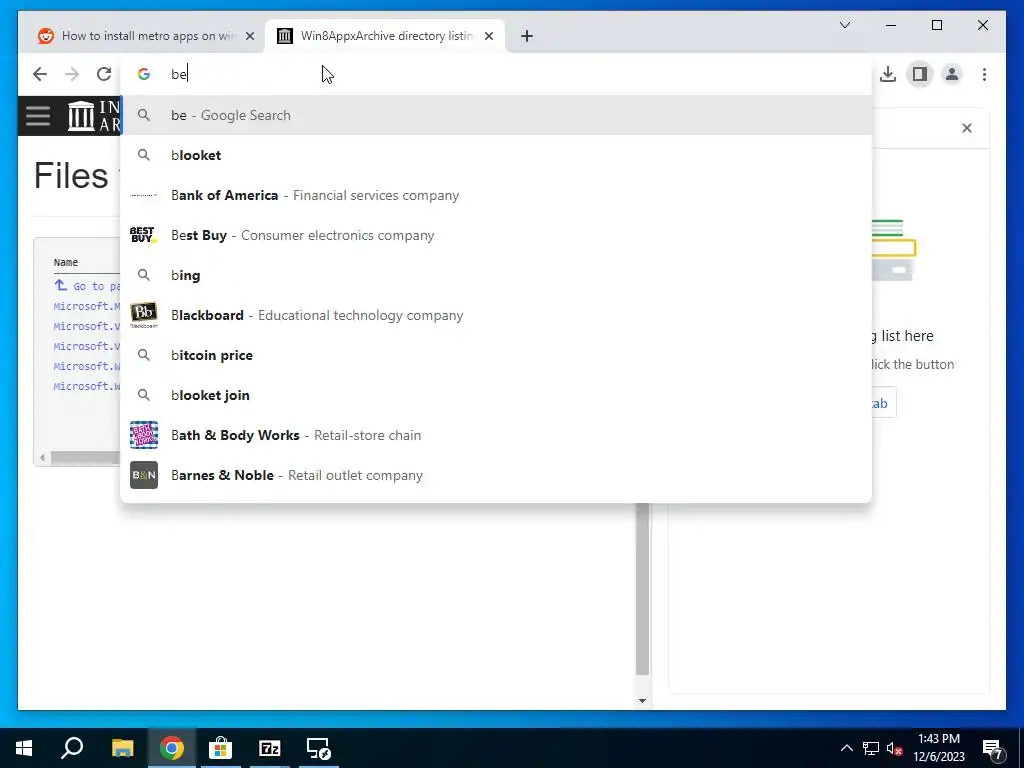Image resolution: width=1024 pixels, height=768 pixels.
Task: Open the tab search chevron
Action: [844, 25]
